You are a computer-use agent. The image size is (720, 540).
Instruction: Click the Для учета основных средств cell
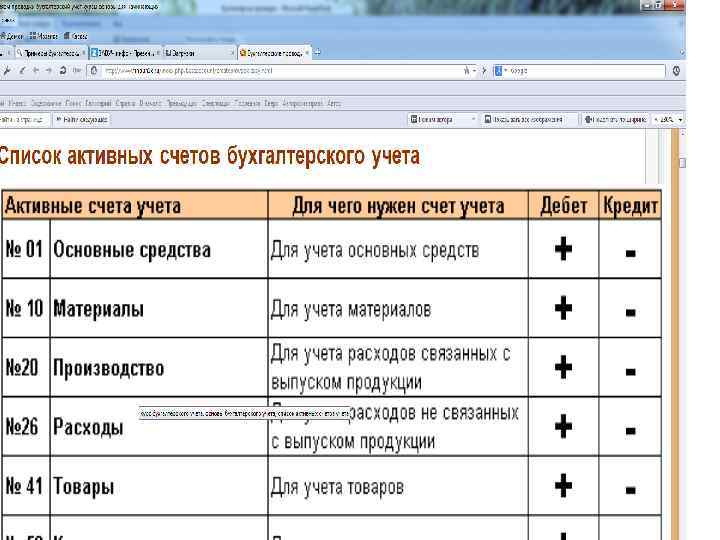pos(398,250)
